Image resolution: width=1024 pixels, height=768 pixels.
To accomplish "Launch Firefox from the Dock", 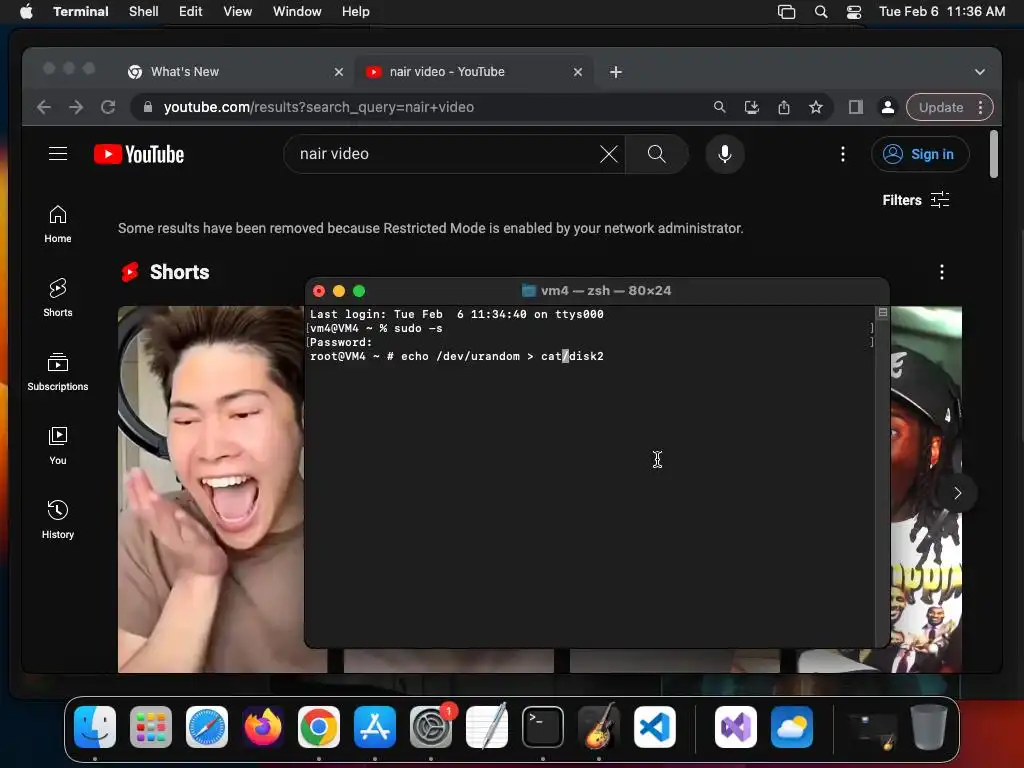I will click(263, 726).
